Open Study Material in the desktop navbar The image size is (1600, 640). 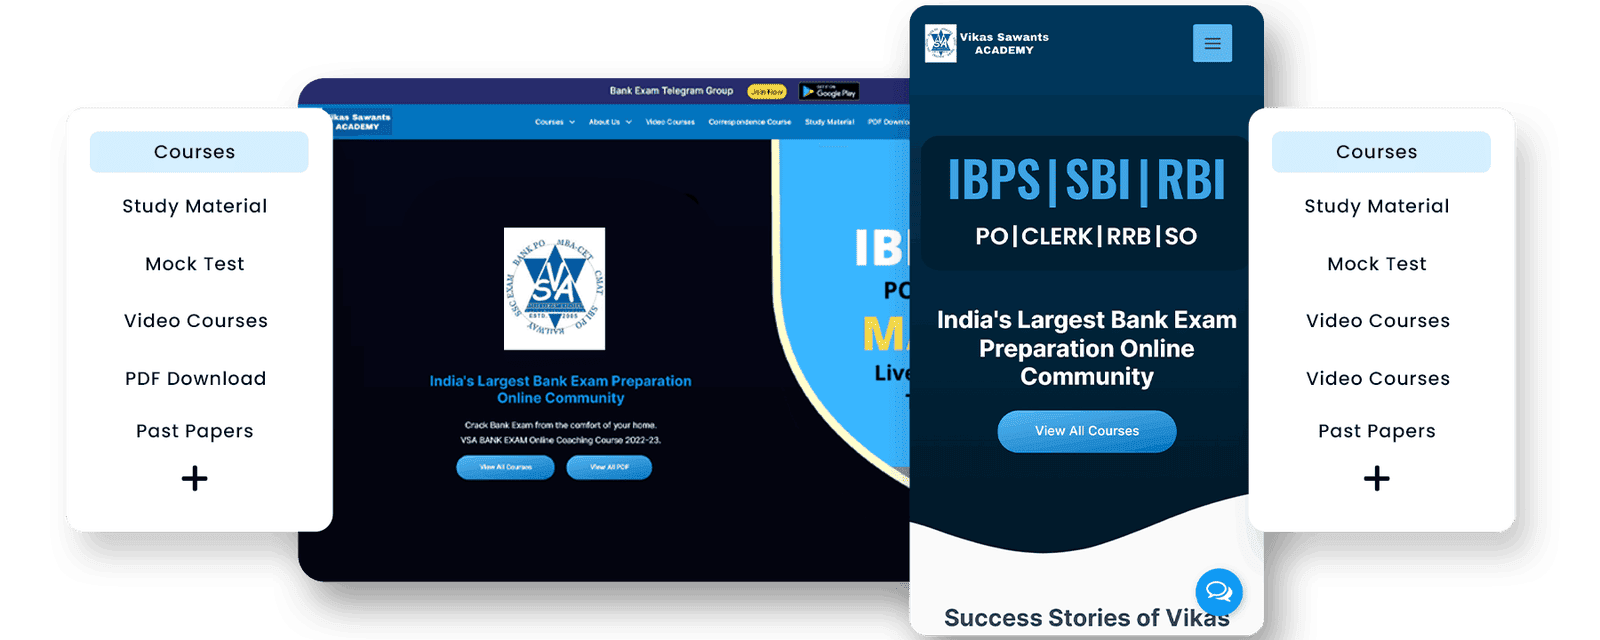pos(830,122)
